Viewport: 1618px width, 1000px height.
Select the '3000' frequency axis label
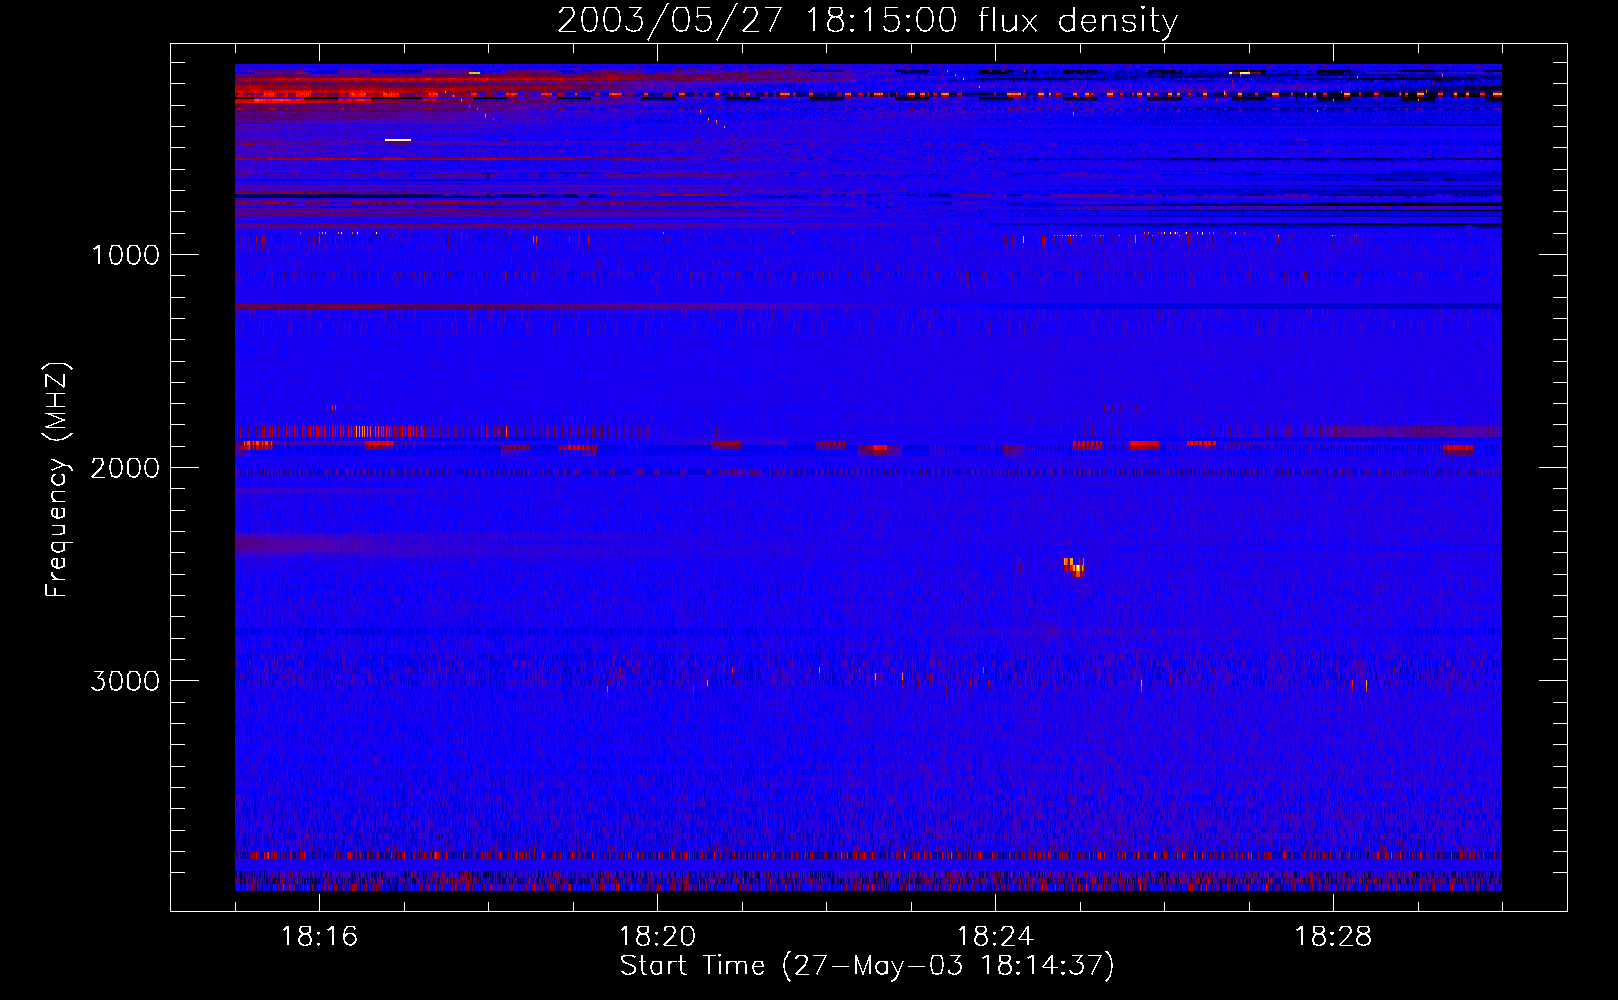[x=125, y=681]
